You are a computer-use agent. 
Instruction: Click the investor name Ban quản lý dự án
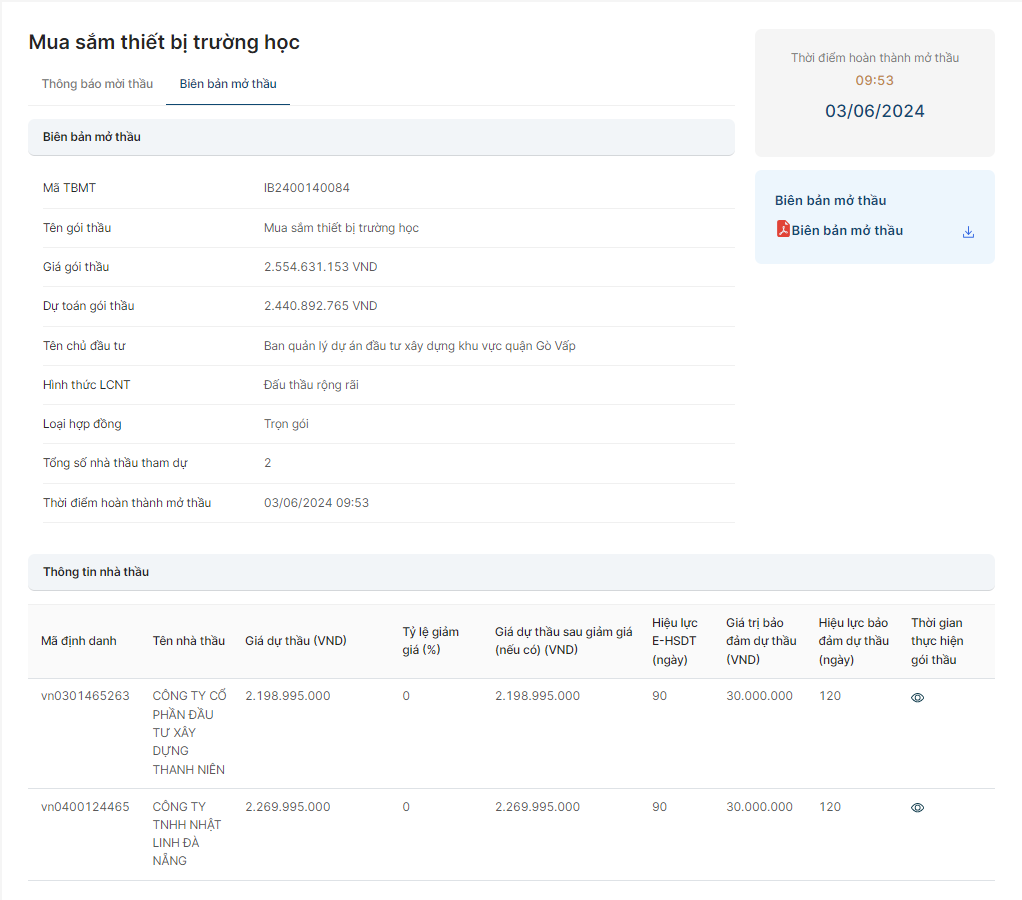[419, 346]
